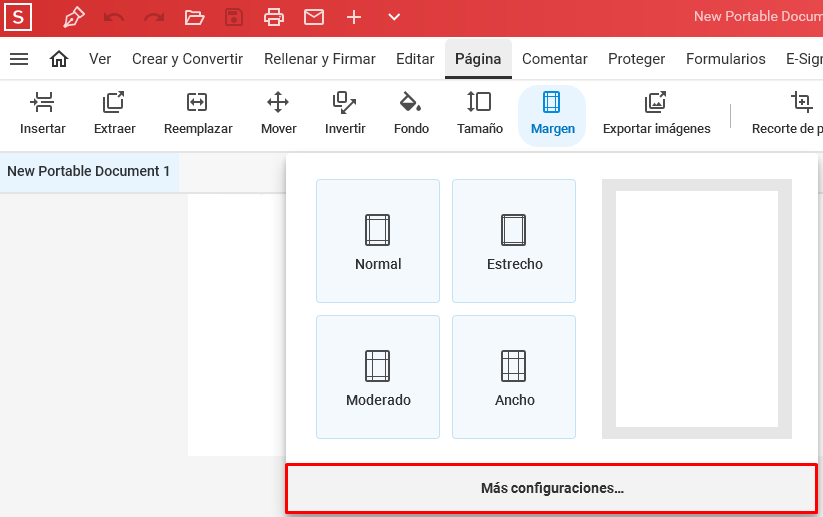
Task: Click Recorte de página tool
Action: [785, 114]
